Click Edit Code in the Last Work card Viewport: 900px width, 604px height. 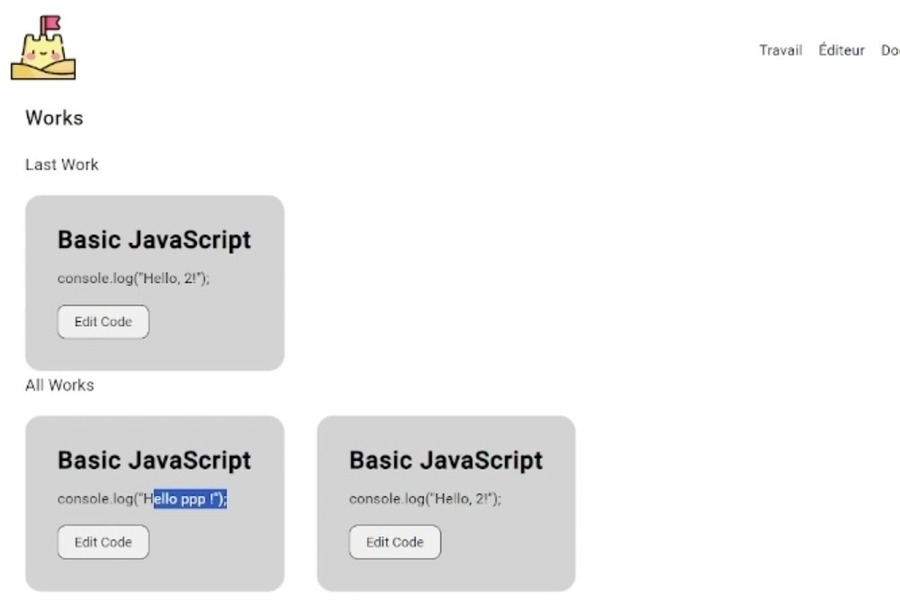tap(103, 322)
